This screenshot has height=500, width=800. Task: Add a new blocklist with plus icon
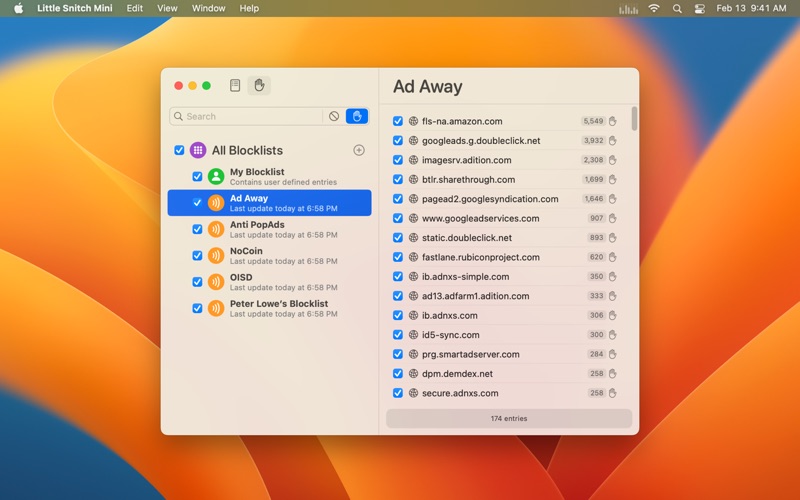[x=359, y=150]
